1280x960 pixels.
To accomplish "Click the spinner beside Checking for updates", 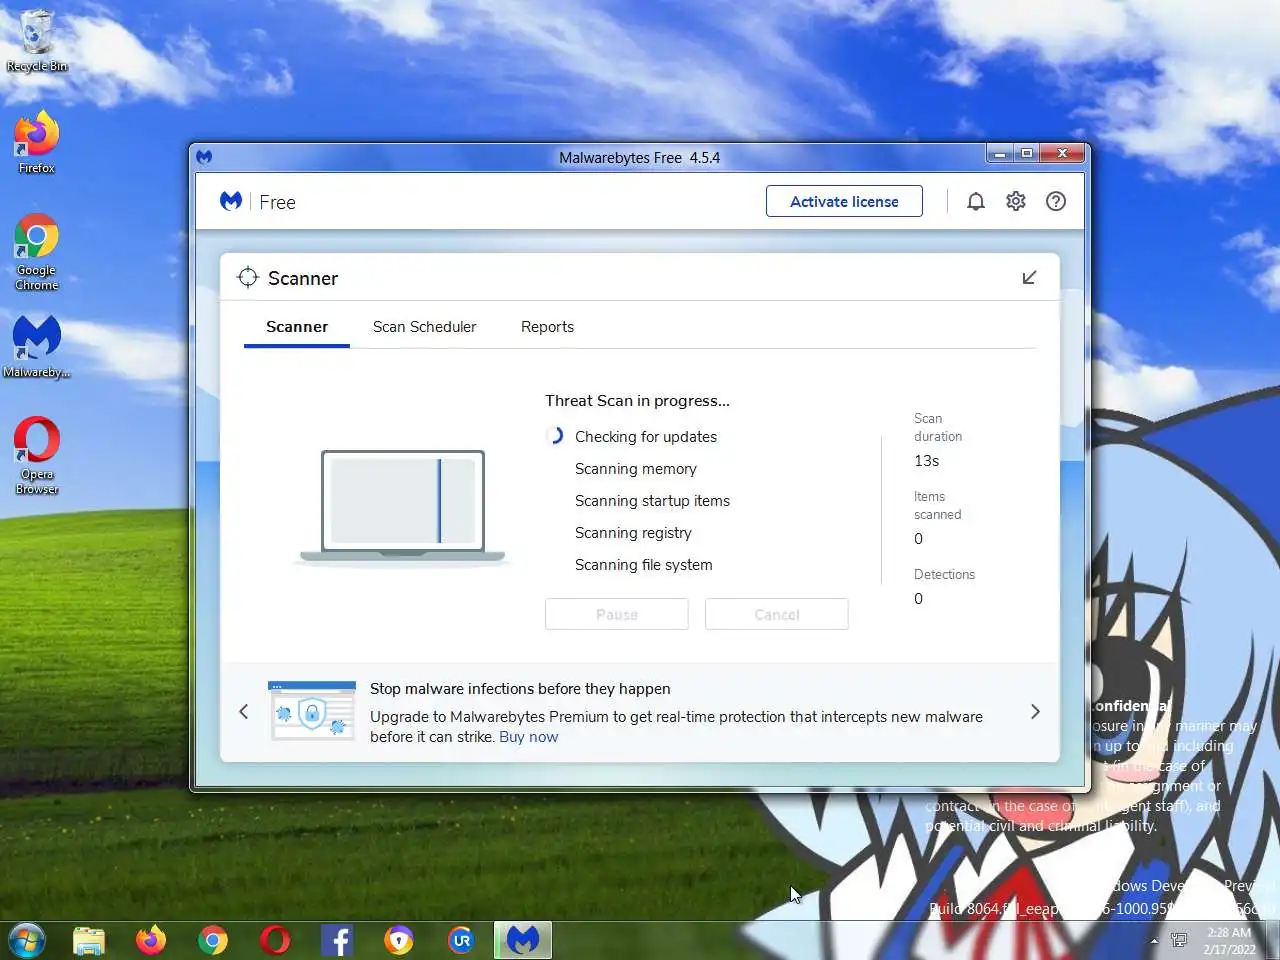I will (555, 436).
